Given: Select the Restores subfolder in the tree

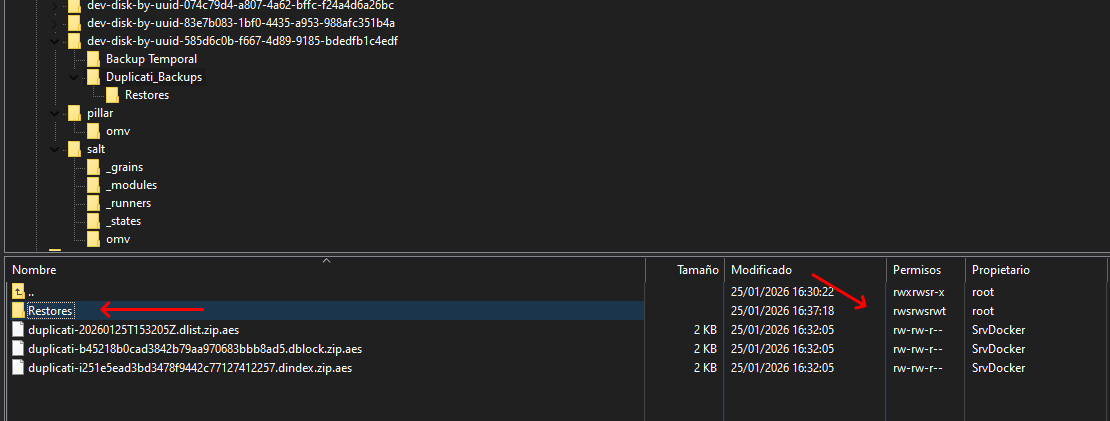Looking at the screenshot, I should (x=146, y=95).
